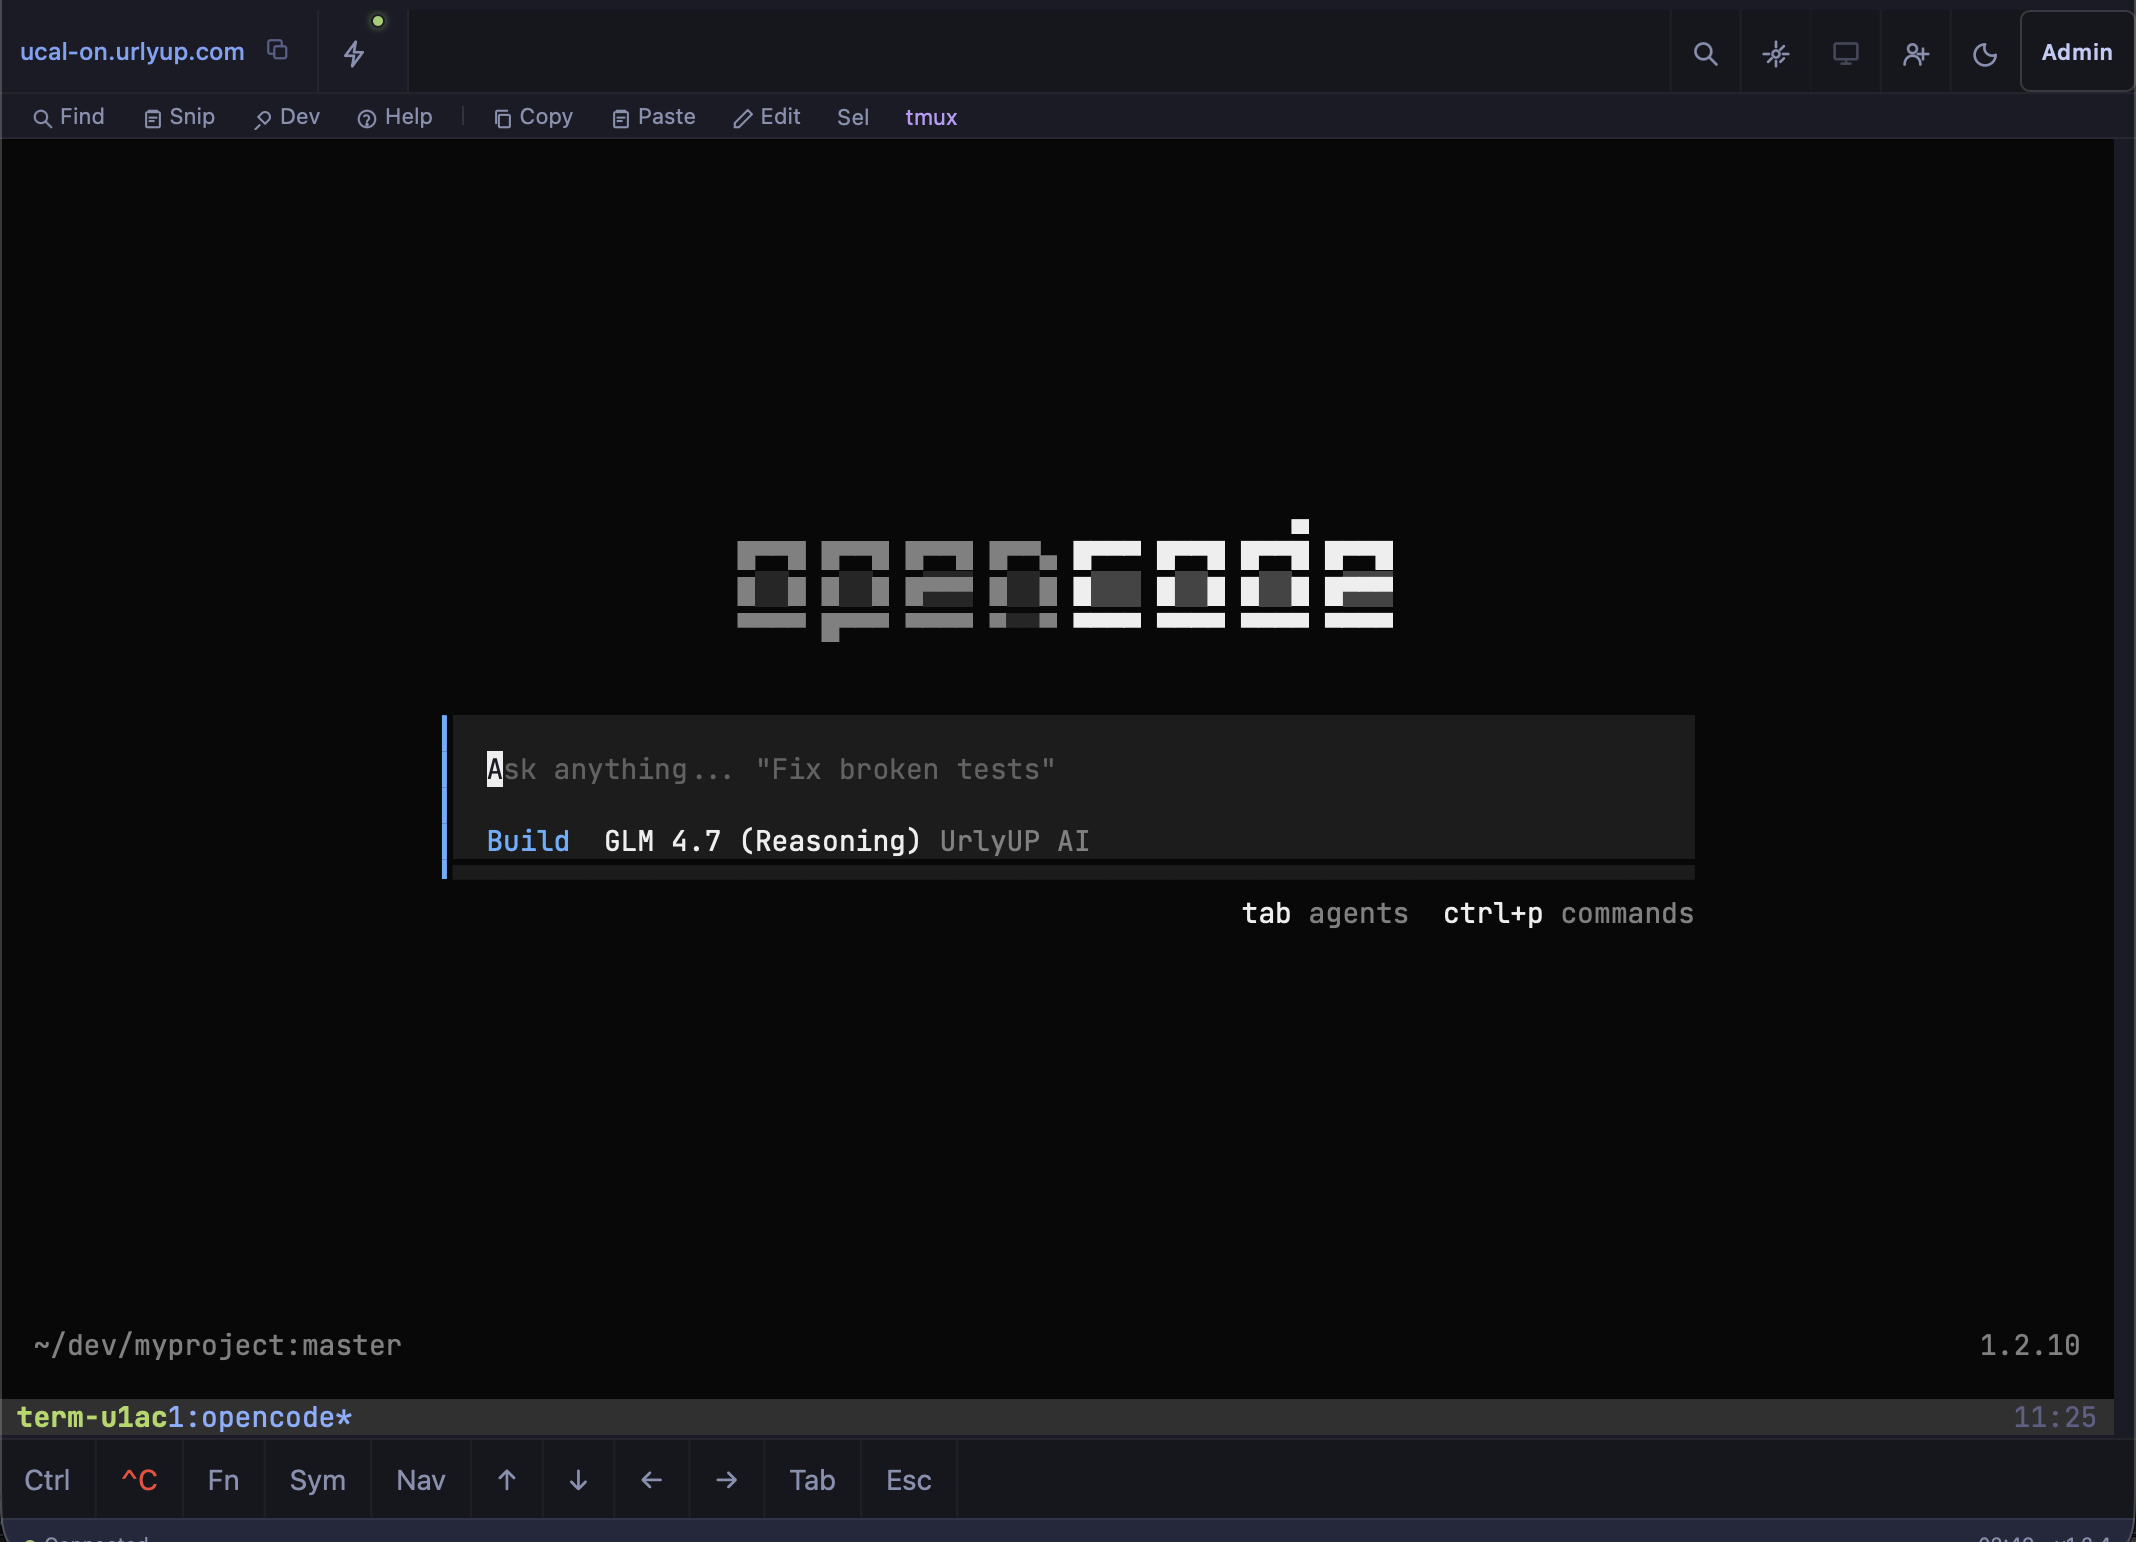Open Snip from the toolbar
The height and width of the screenshot is (1542, 2136).
pos(179,117)
